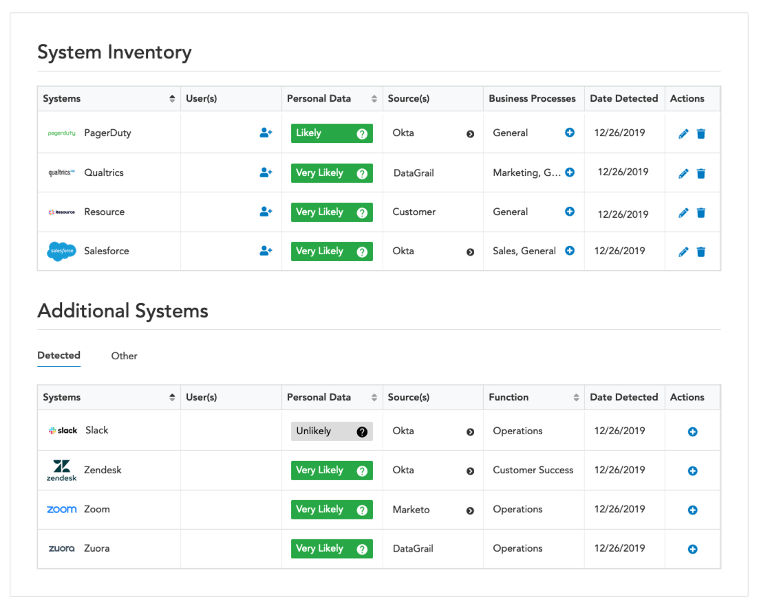760x608 pixels.
Task: Delete the Resource system entry
Action: pos(701,213)
